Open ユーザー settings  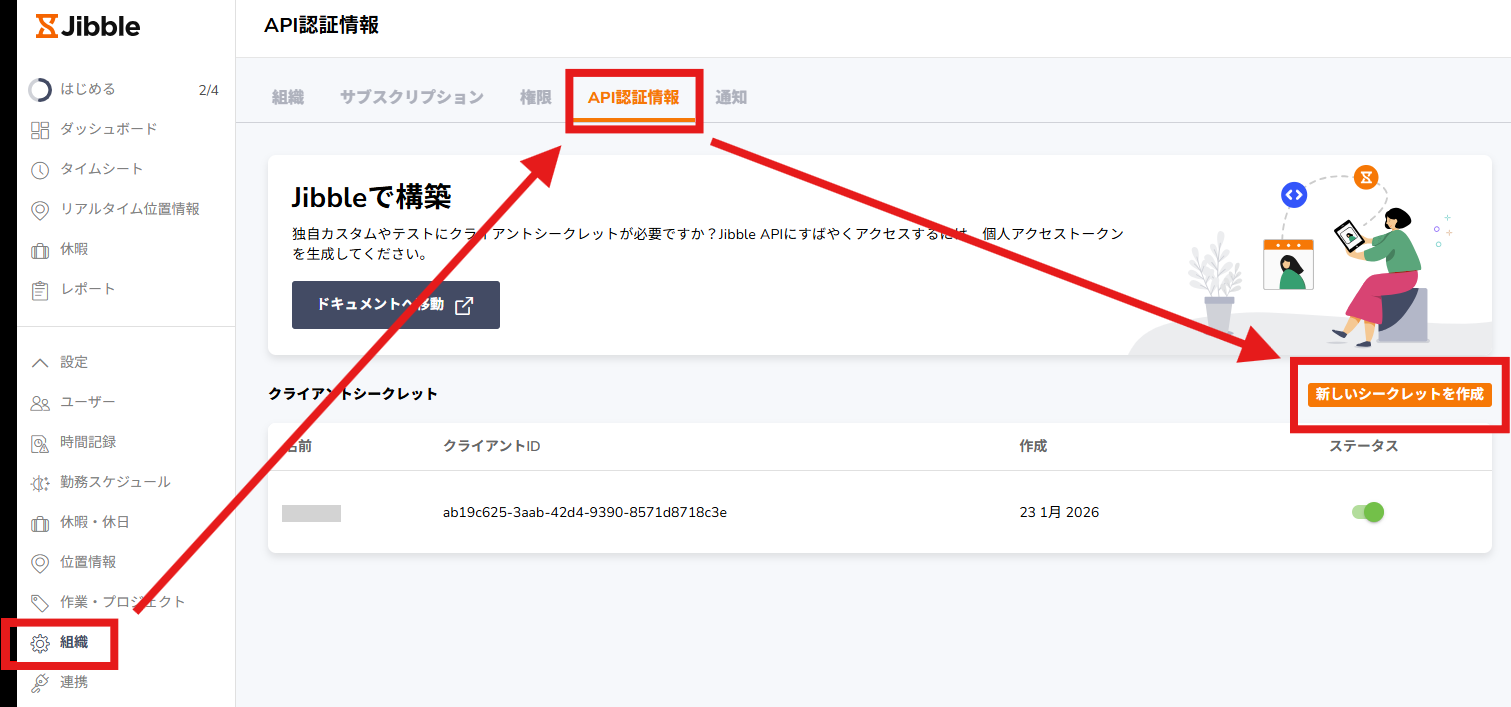click(x=88, y=402)
